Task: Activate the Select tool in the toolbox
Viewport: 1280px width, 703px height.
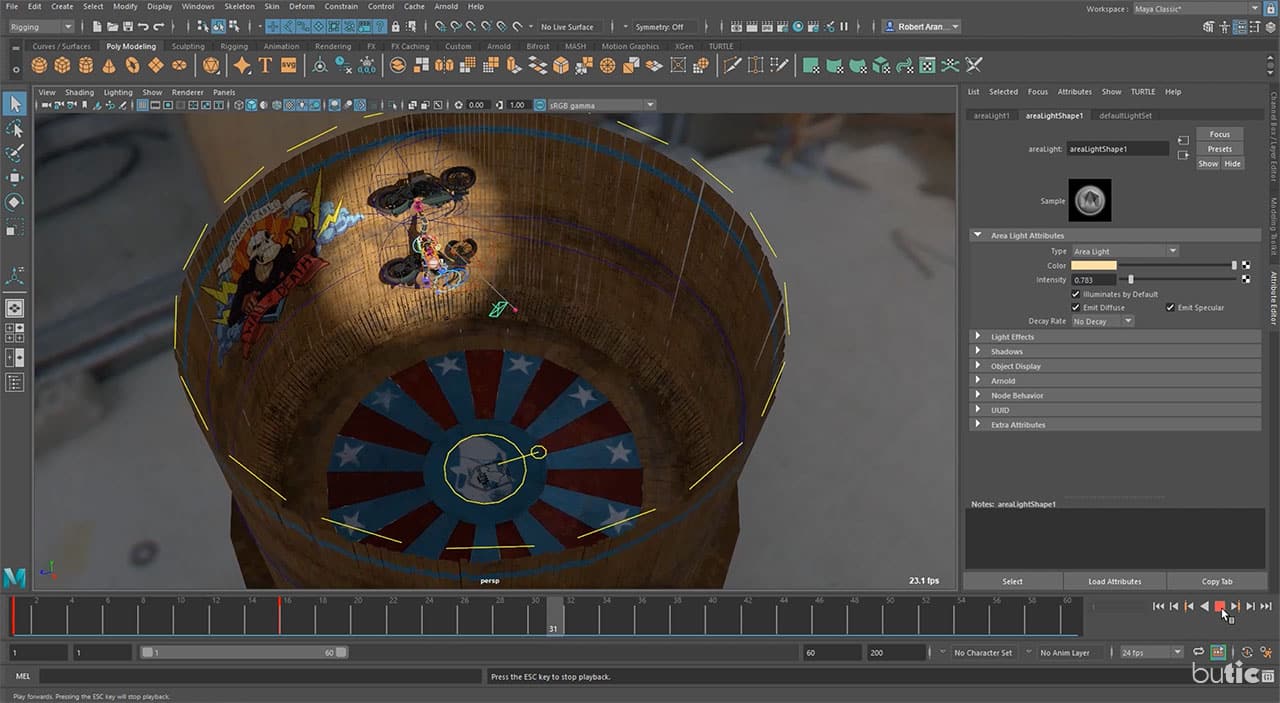Action: coord(15,103)
